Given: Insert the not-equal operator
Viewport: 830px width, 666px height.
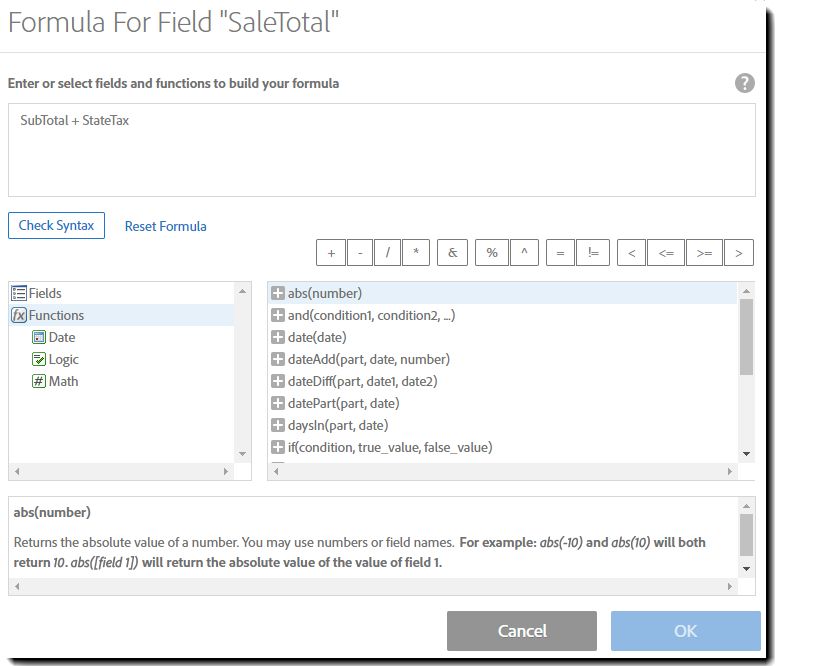Looking at the screenshot, I should pos(593,253).
